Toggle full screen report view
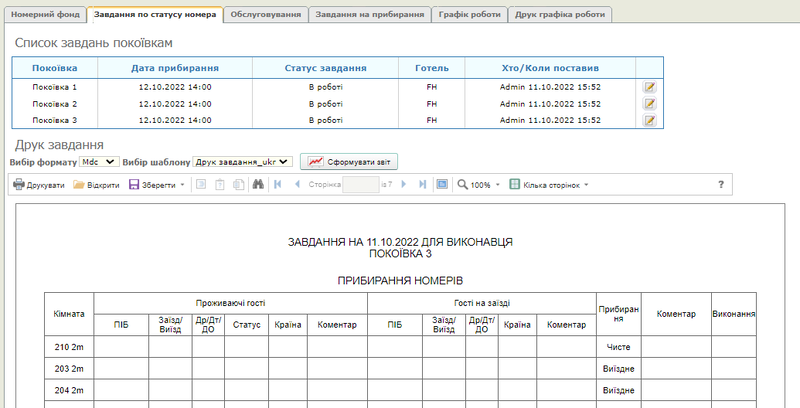 coord(441,185)
